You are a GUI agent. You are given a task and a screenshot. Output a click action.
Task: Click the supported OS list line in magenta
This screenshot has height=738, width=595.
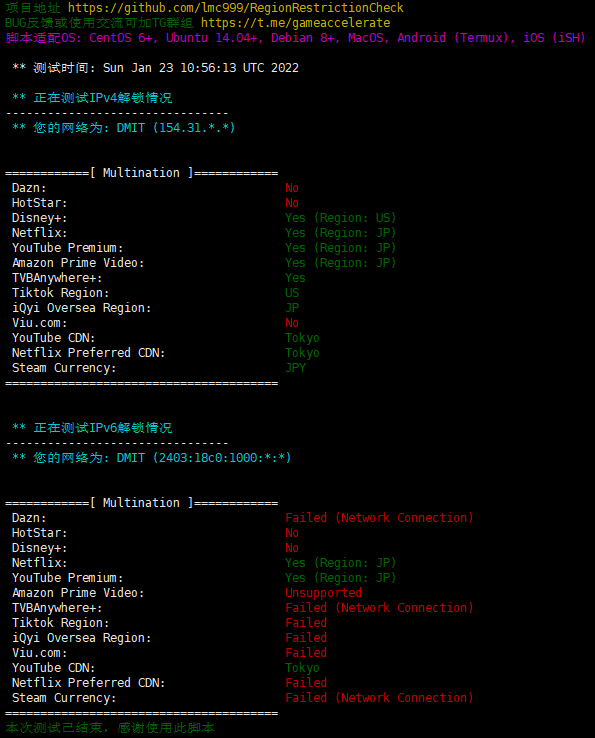(295, 38)
